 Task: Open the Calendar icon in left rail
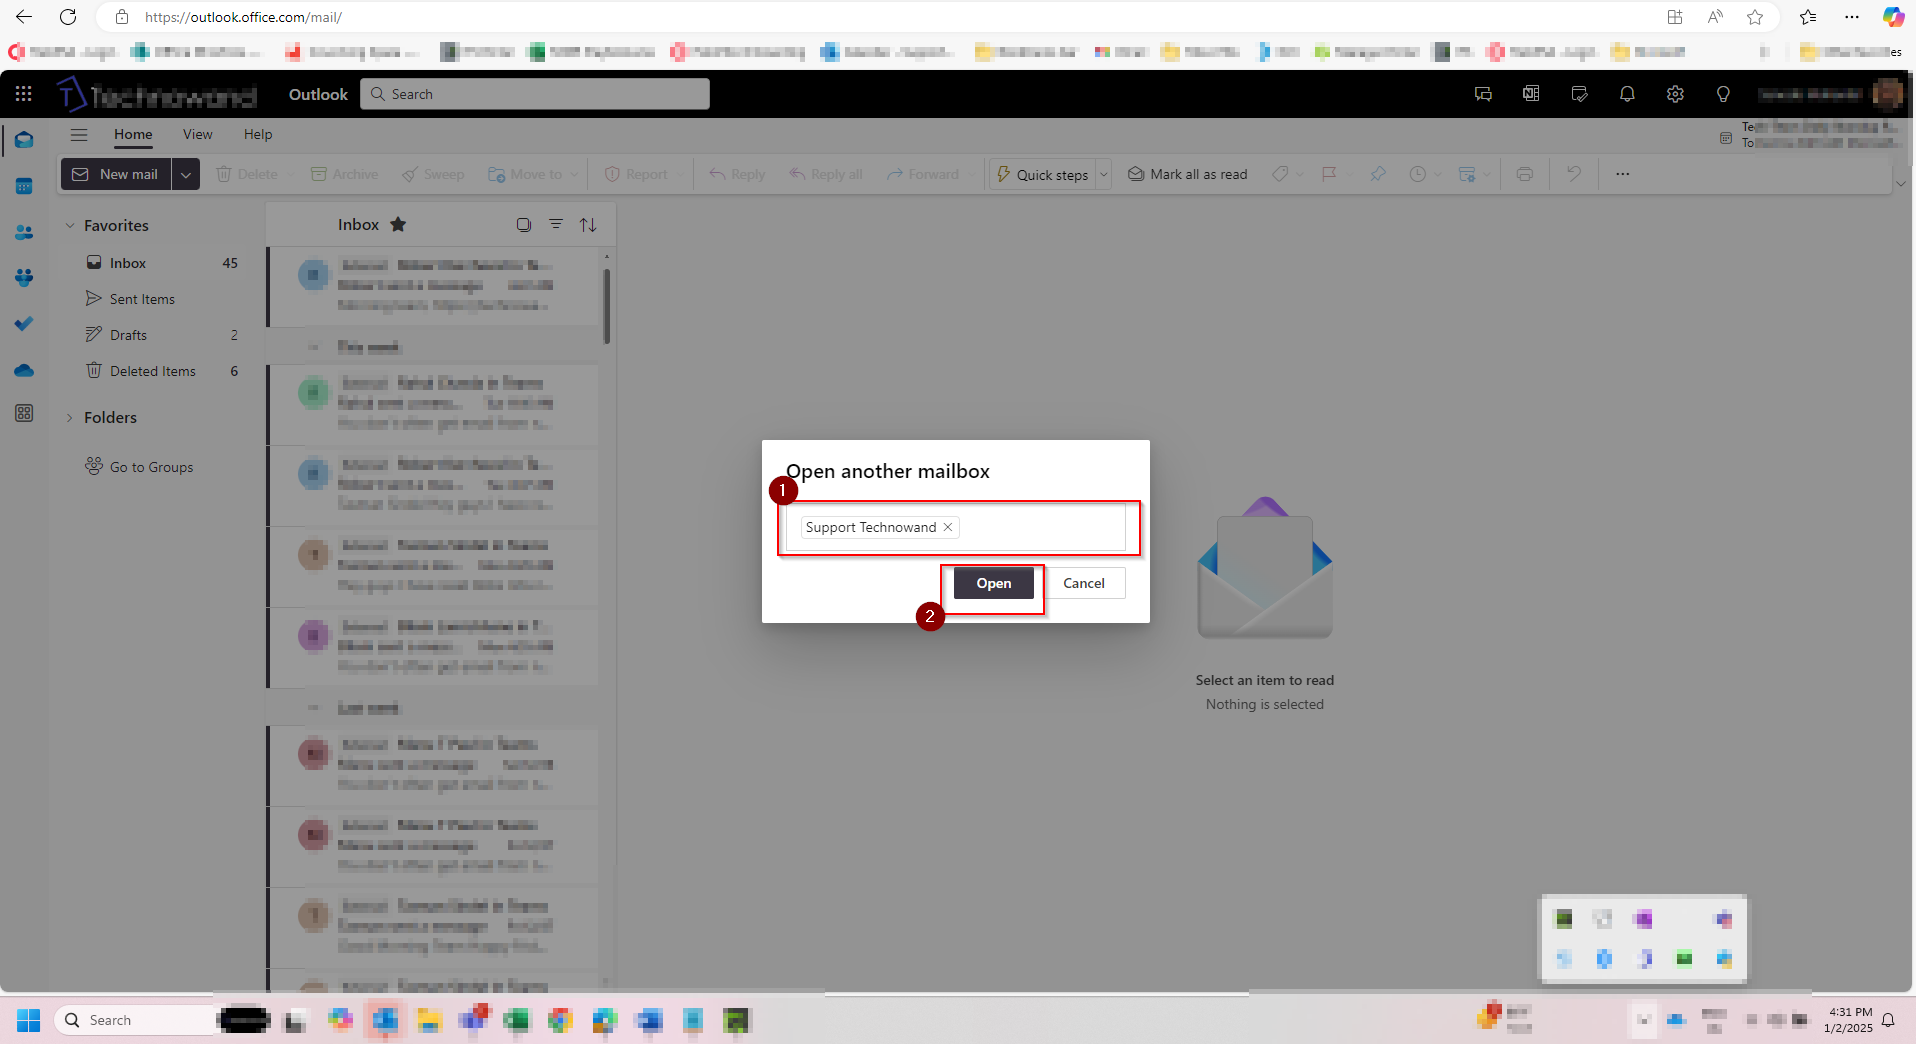point(24,186)
